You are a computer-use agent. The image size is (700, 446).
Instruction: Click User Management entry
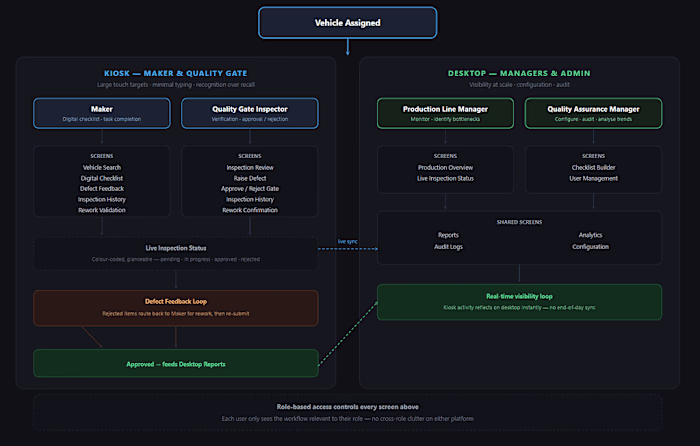pos(593,178)
